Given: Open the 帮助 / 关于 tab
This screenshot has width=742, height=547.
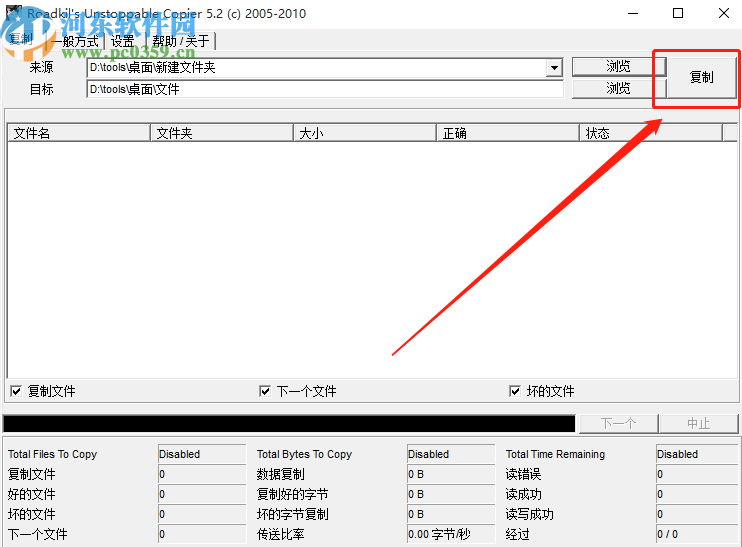Looking at the screenshot, I should click(180, 42).
